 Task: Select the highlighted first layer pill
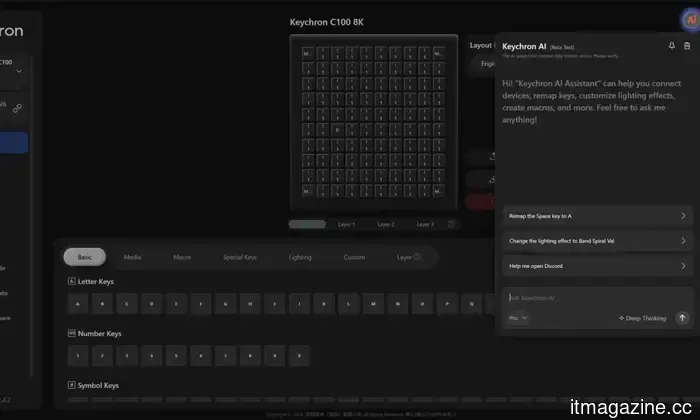pos(307,224)
